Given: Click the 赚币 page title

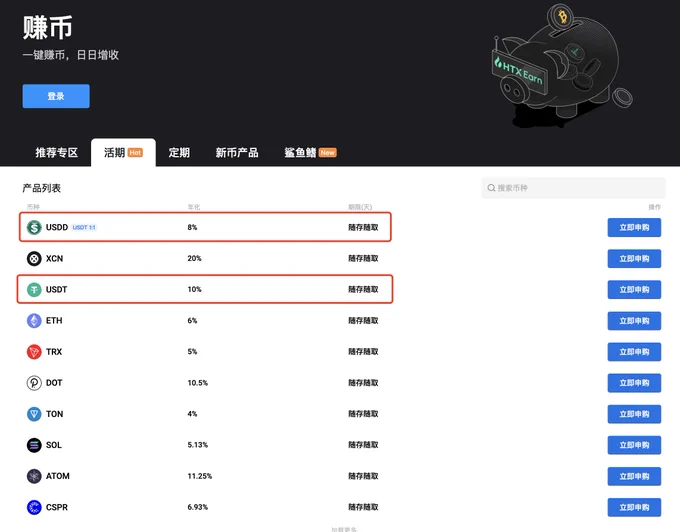Looking at the screenshot, I should coord(48,27).
